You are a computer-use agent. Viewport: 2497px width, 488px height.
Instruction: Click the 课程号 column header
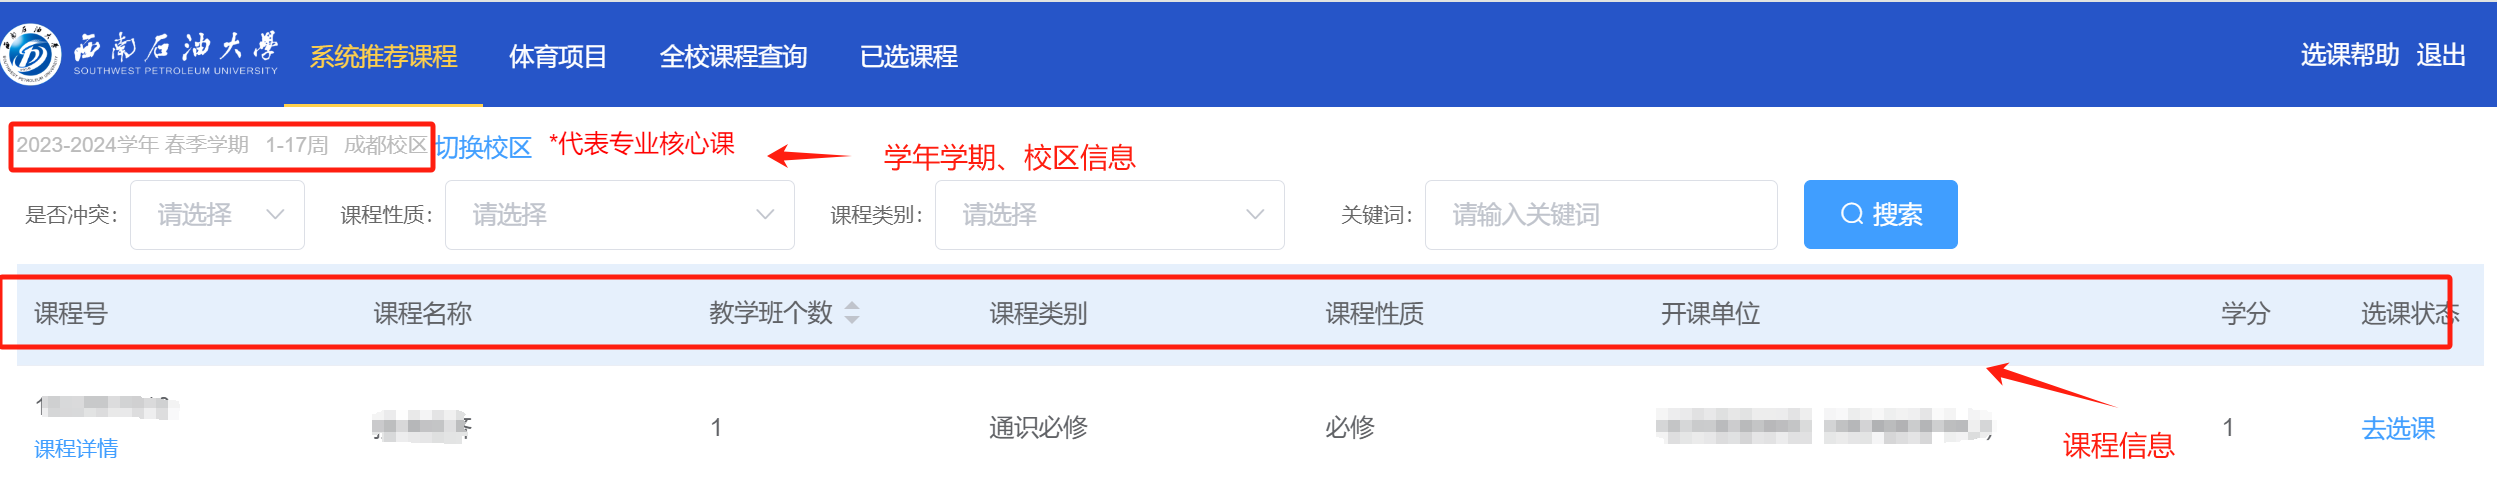[x=71, y=313]
